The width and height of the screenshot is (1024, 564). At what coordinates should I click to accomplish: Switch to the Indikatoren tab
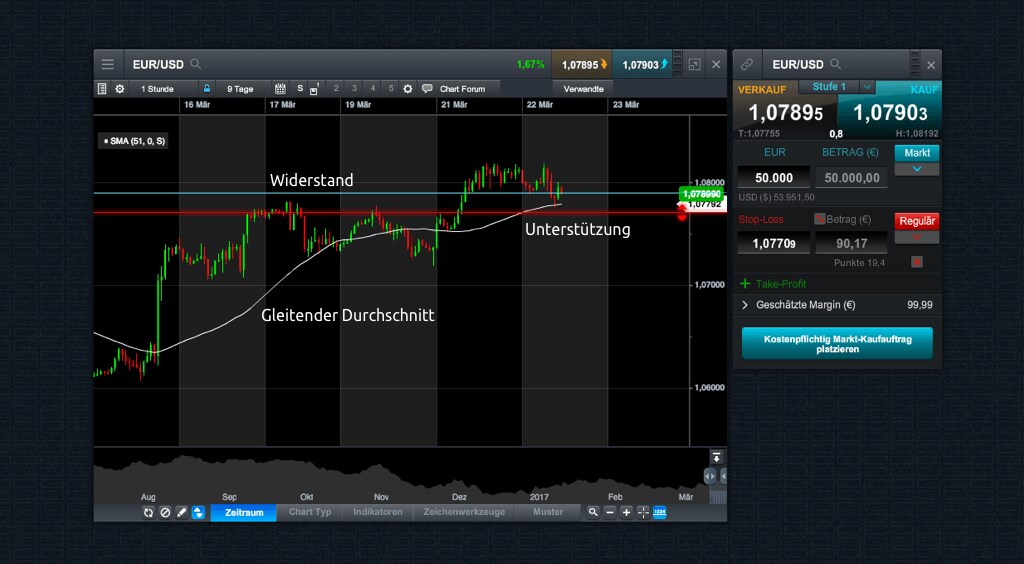(x=377, y=512)
